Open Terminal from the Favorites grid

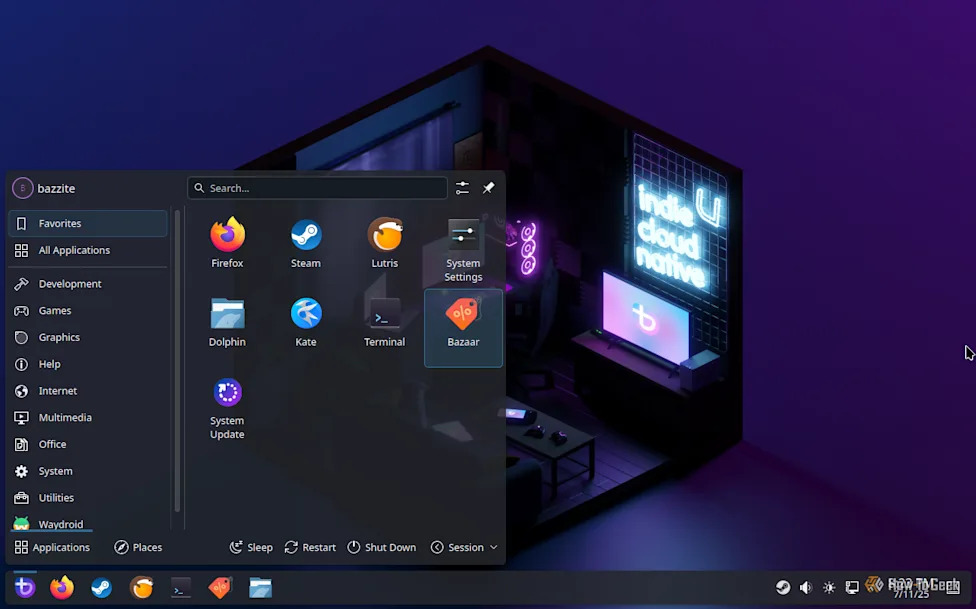pos(384,323)
